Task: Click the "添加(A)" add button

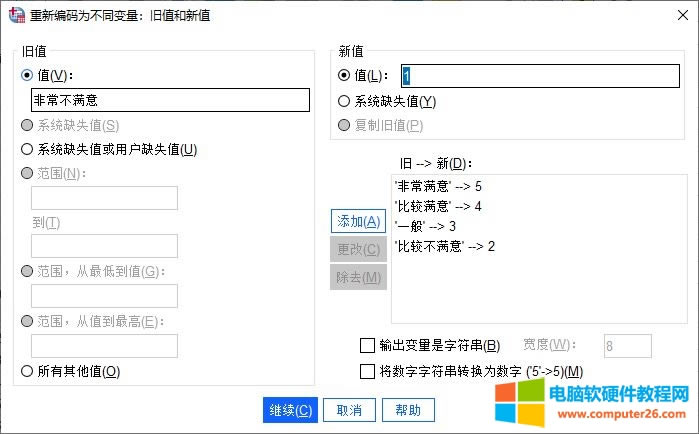Action: (x=357, y=221)
